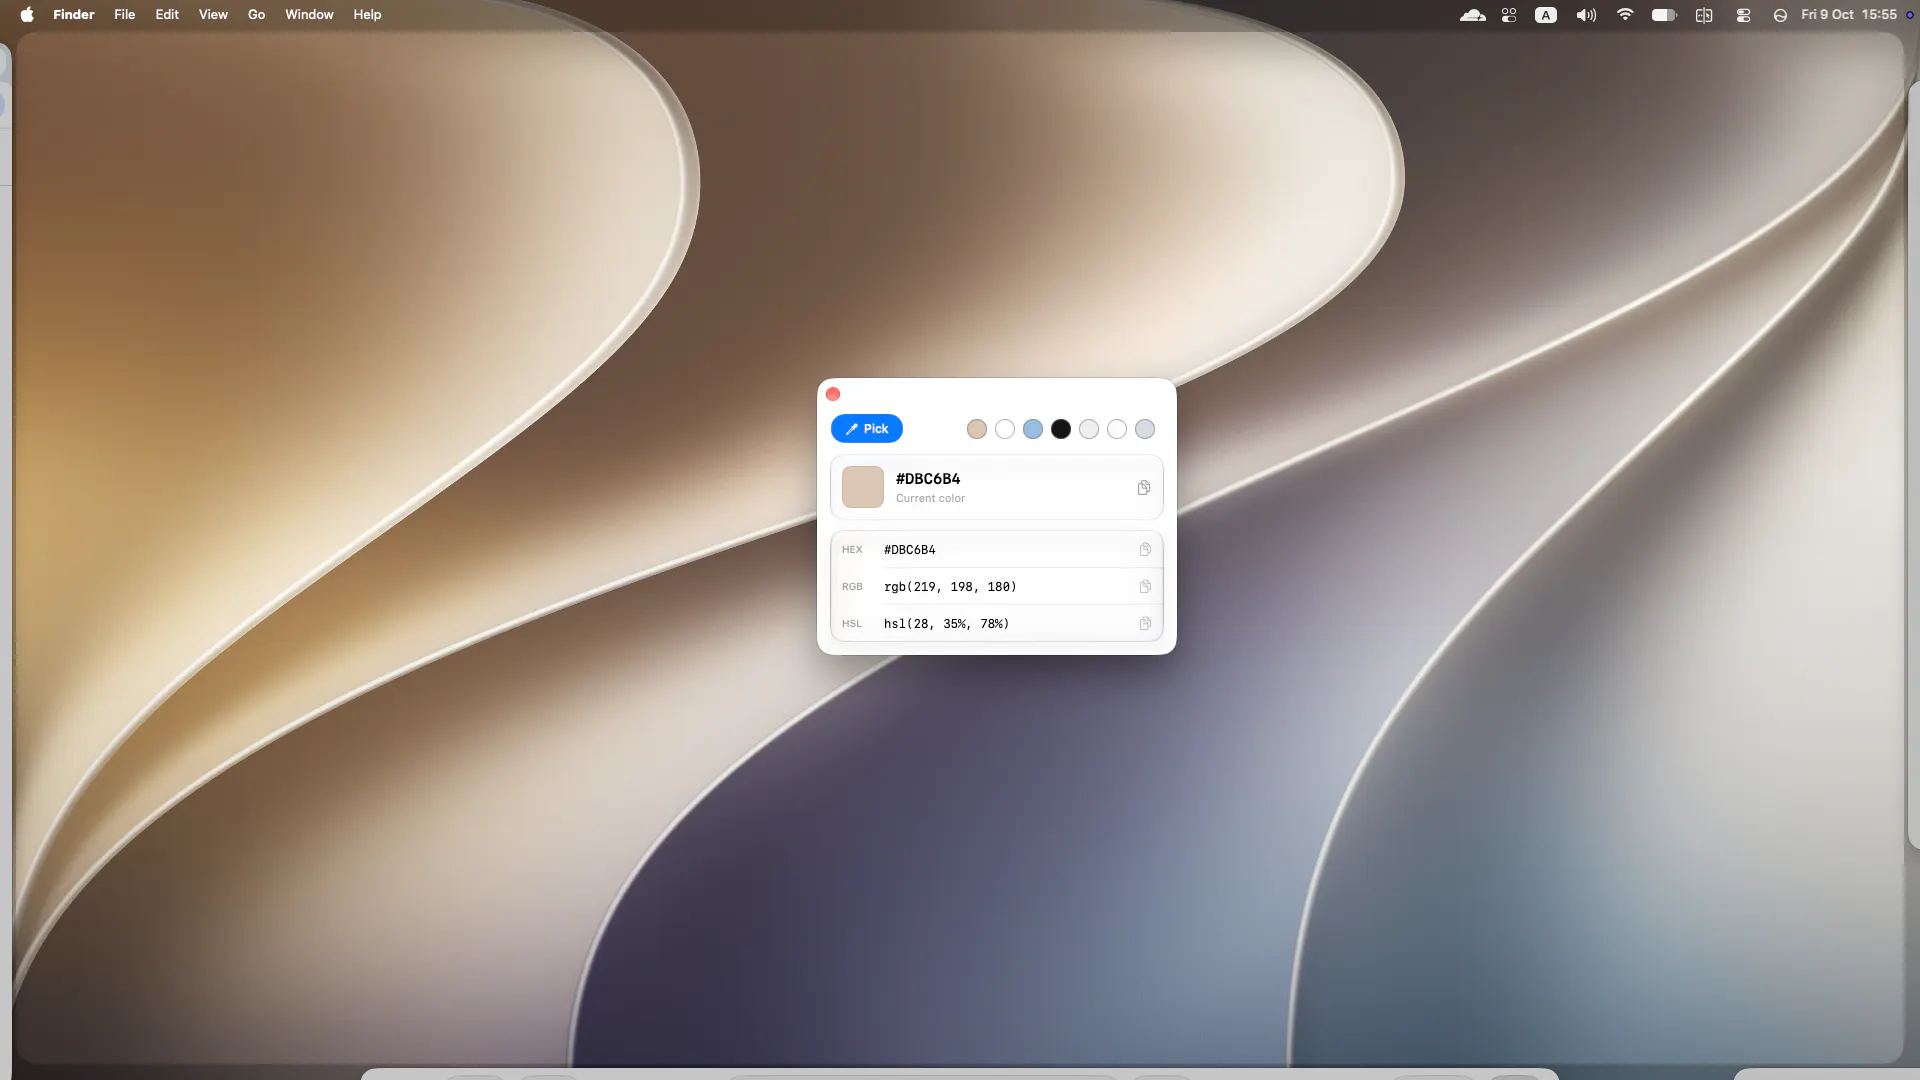
Task: Click the large current color preview square
Action: (x=863, y=487)
